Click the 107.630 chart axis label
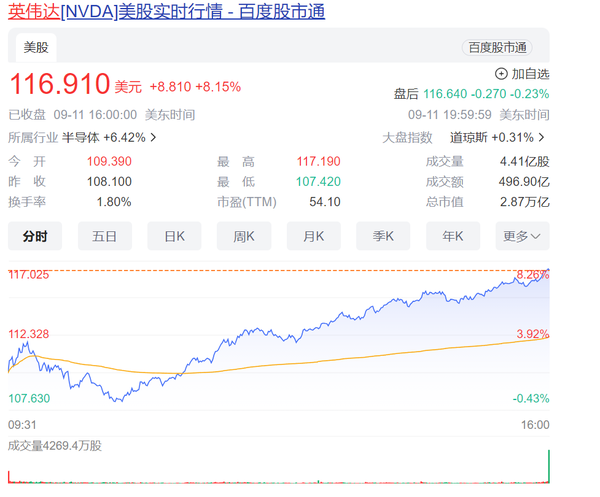 [29, 399]
